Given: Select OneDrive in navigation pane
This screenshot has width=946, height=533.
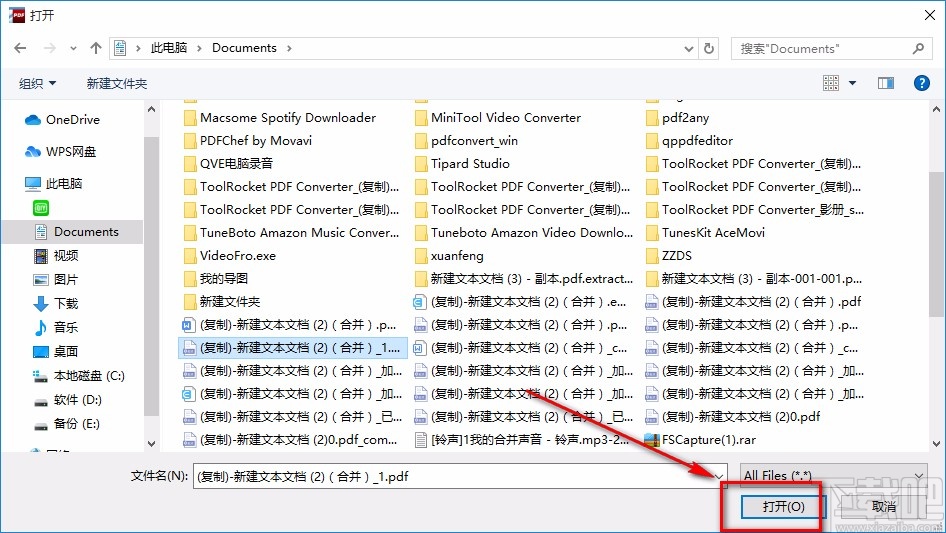Looking at the screenshot, I should click(62, 120).
